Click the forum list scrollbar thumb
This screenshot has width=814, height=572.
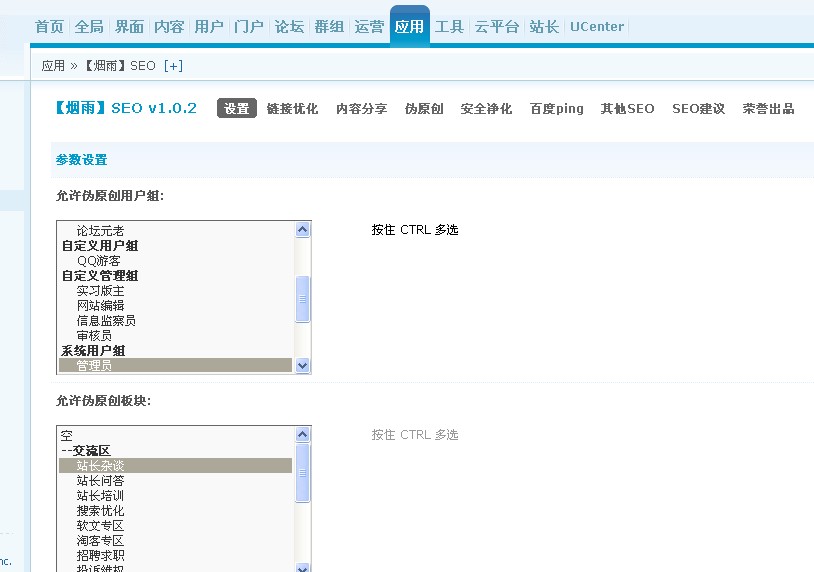pyautogui.click(x=304, y=471)
